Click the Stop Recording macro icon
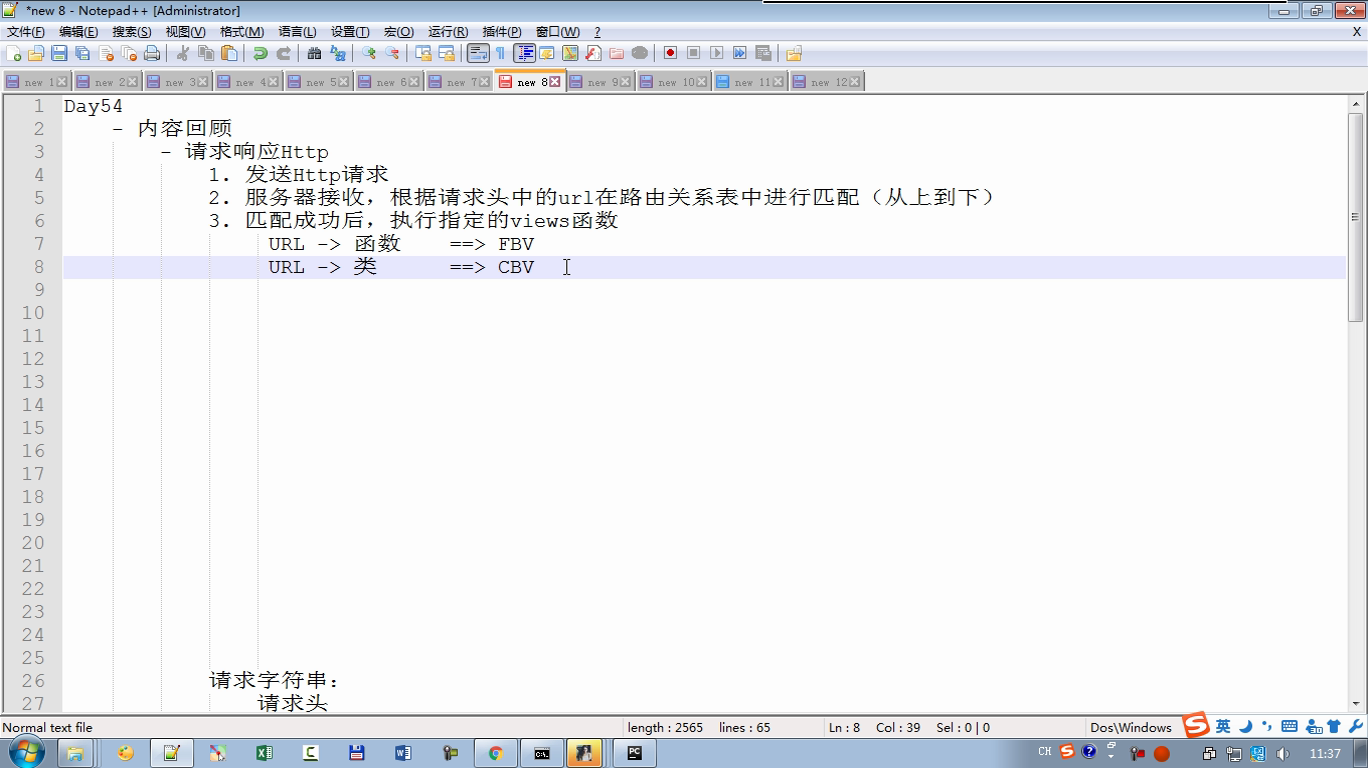This screenshot has height=768, width=1368. (x=693, y=53)
